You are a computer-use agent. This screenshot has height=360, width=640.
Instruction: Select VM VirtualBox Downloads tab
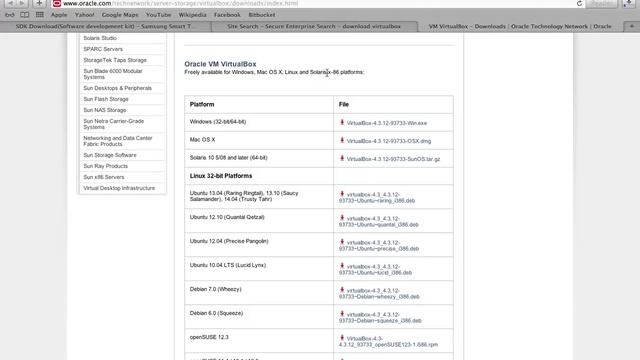click(x=520, y=26)
